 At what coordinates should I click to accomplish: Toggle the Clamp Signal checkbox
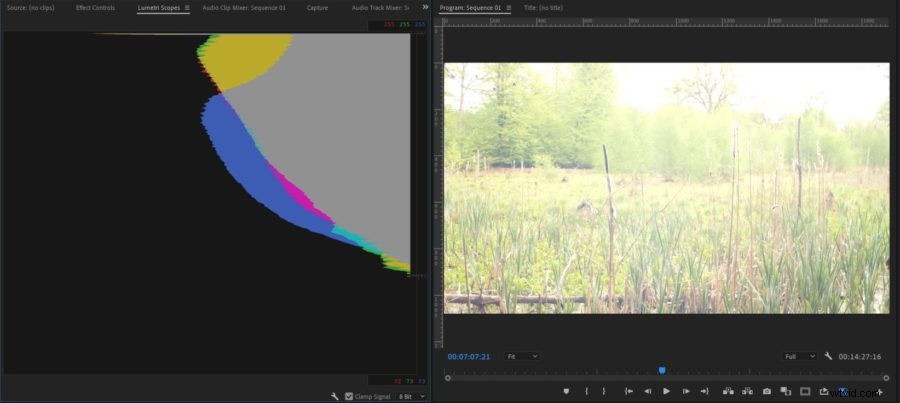pos(348,396)
